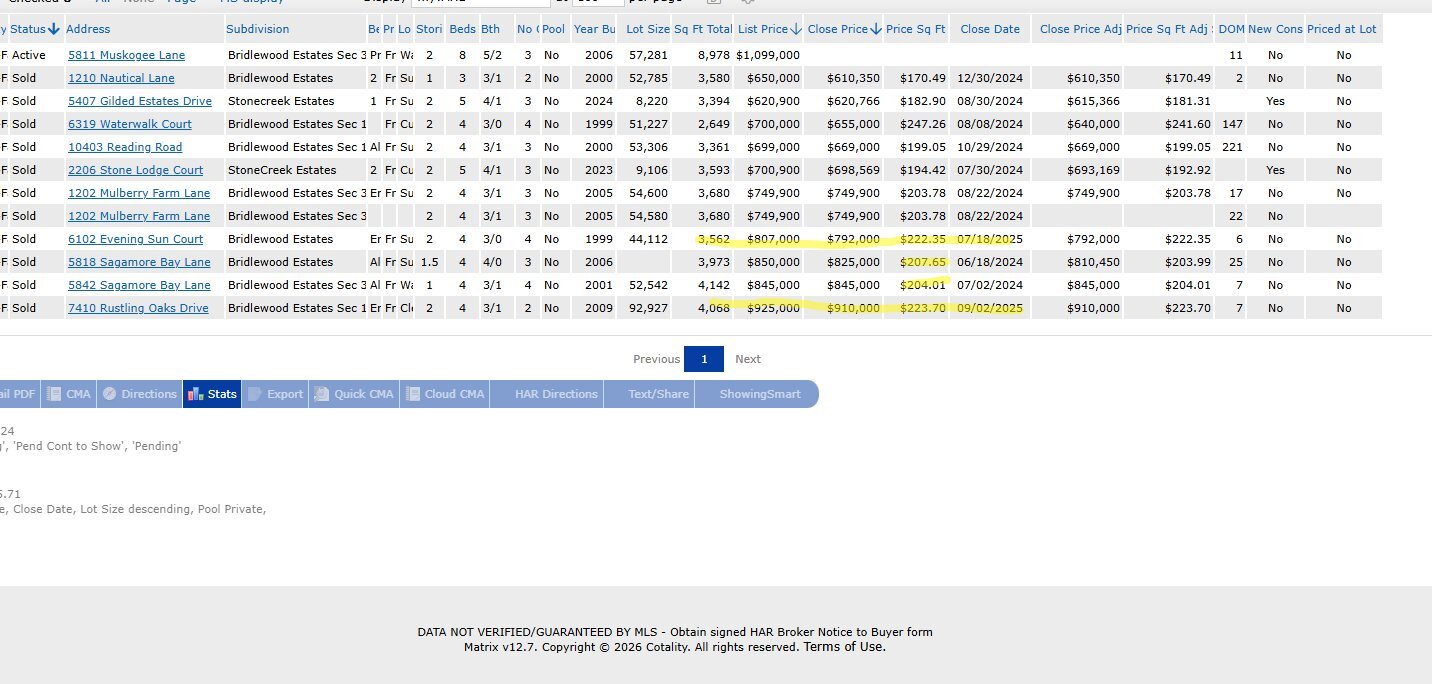Click the Next page link
The width and height of the screenshot is (1432, 684).
click(x=748, y=359)
